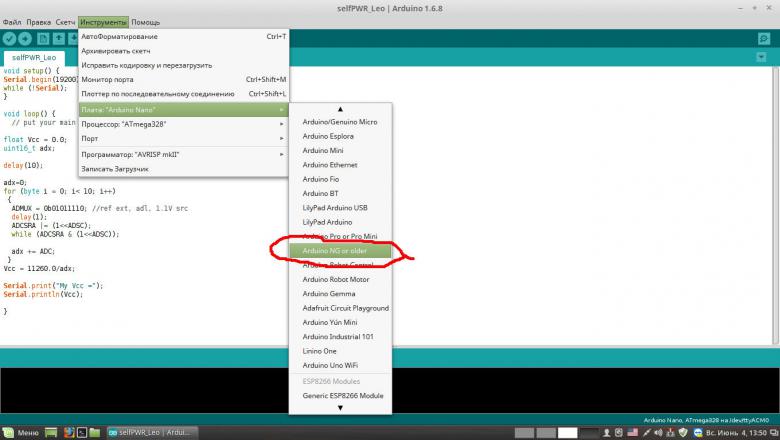The width and height of the screenshot is (780, 440).
Task: Open Монитор порта from the menu
Action: coord(184,80)
